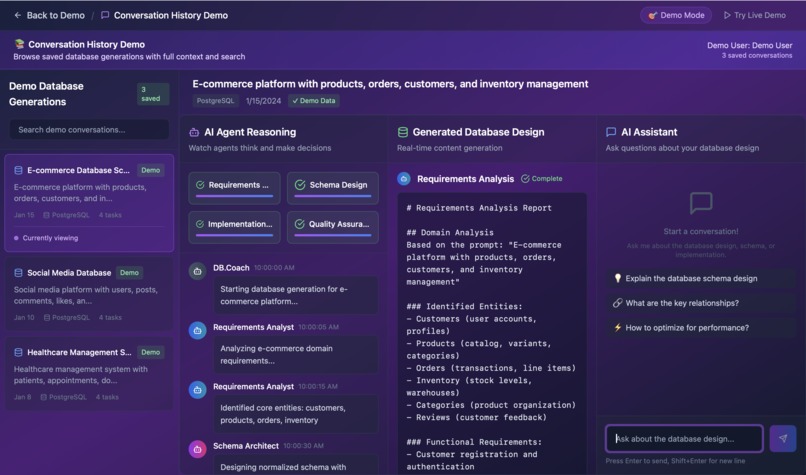Screen dimensions: 806x475
Task: Click the lightbulb icon on Explain suggestion
Action: (x=618, y=278)
